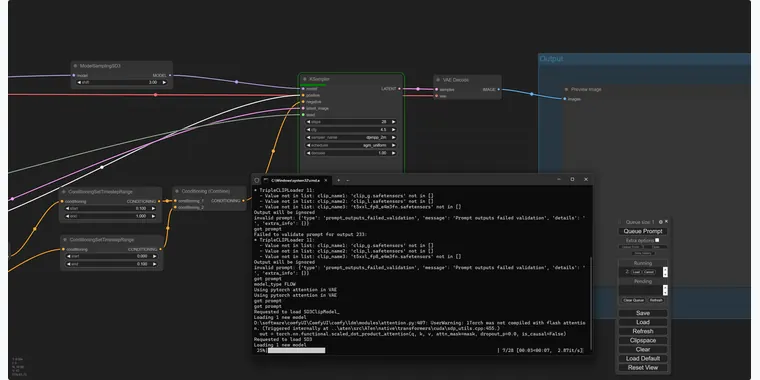Open a new tab in the cmd window
Image resolution: width=760 pixels, height=380 pixels.
pyautogui.click(x=338, y=180)
